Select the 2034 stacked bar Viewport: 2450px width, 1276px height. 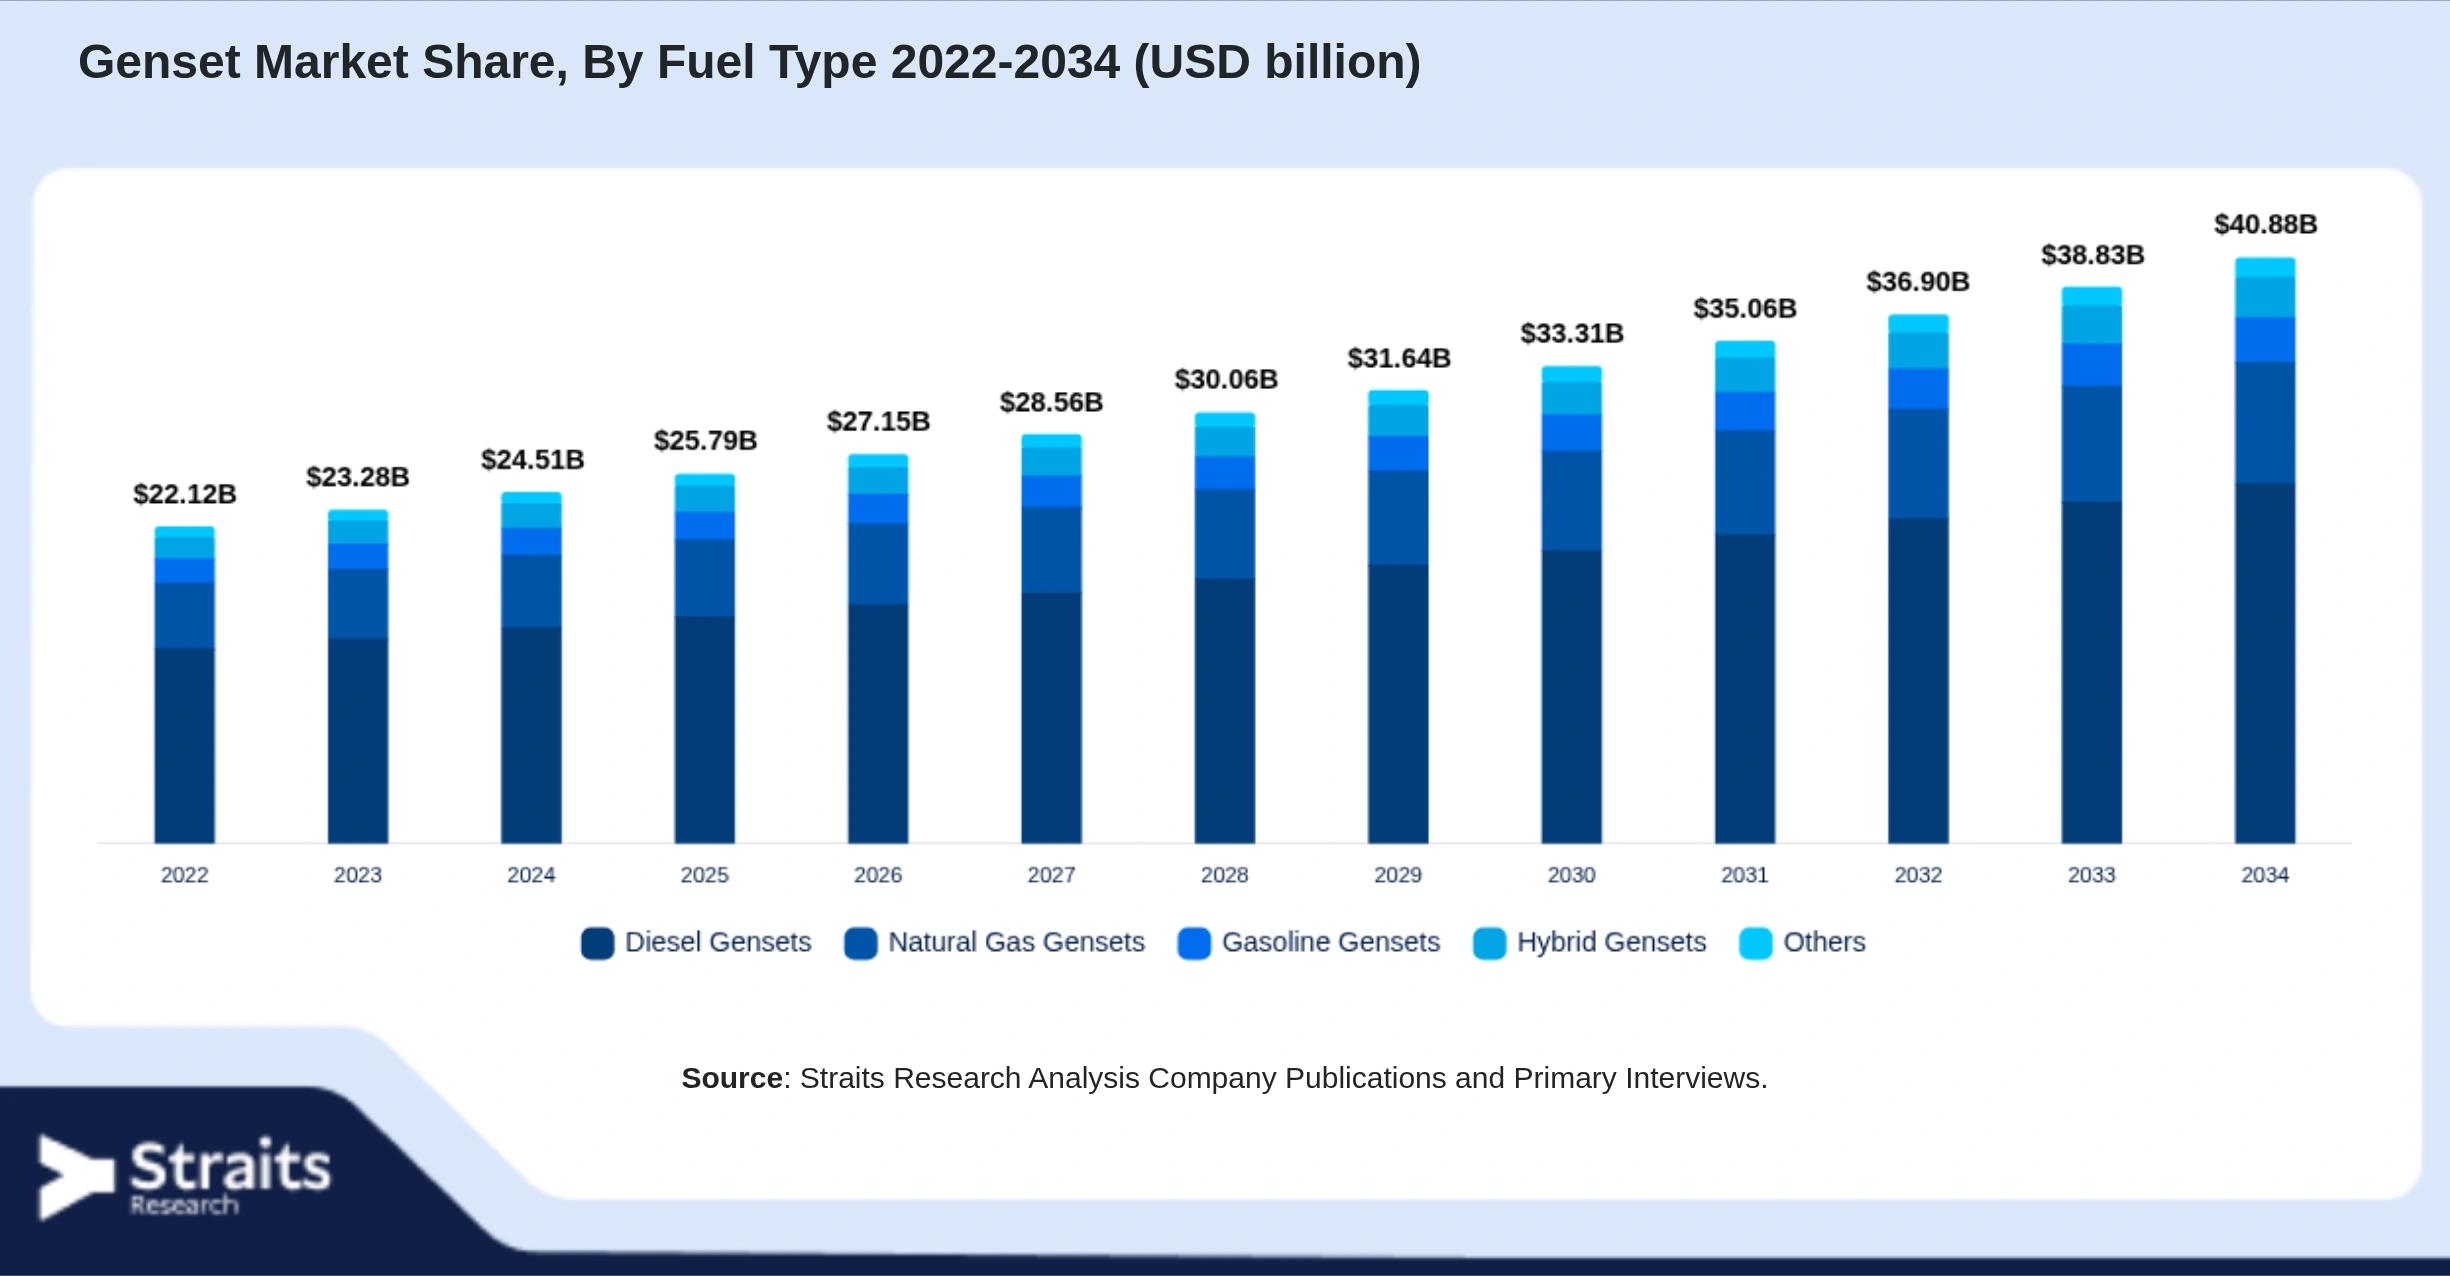point(2265,551)
